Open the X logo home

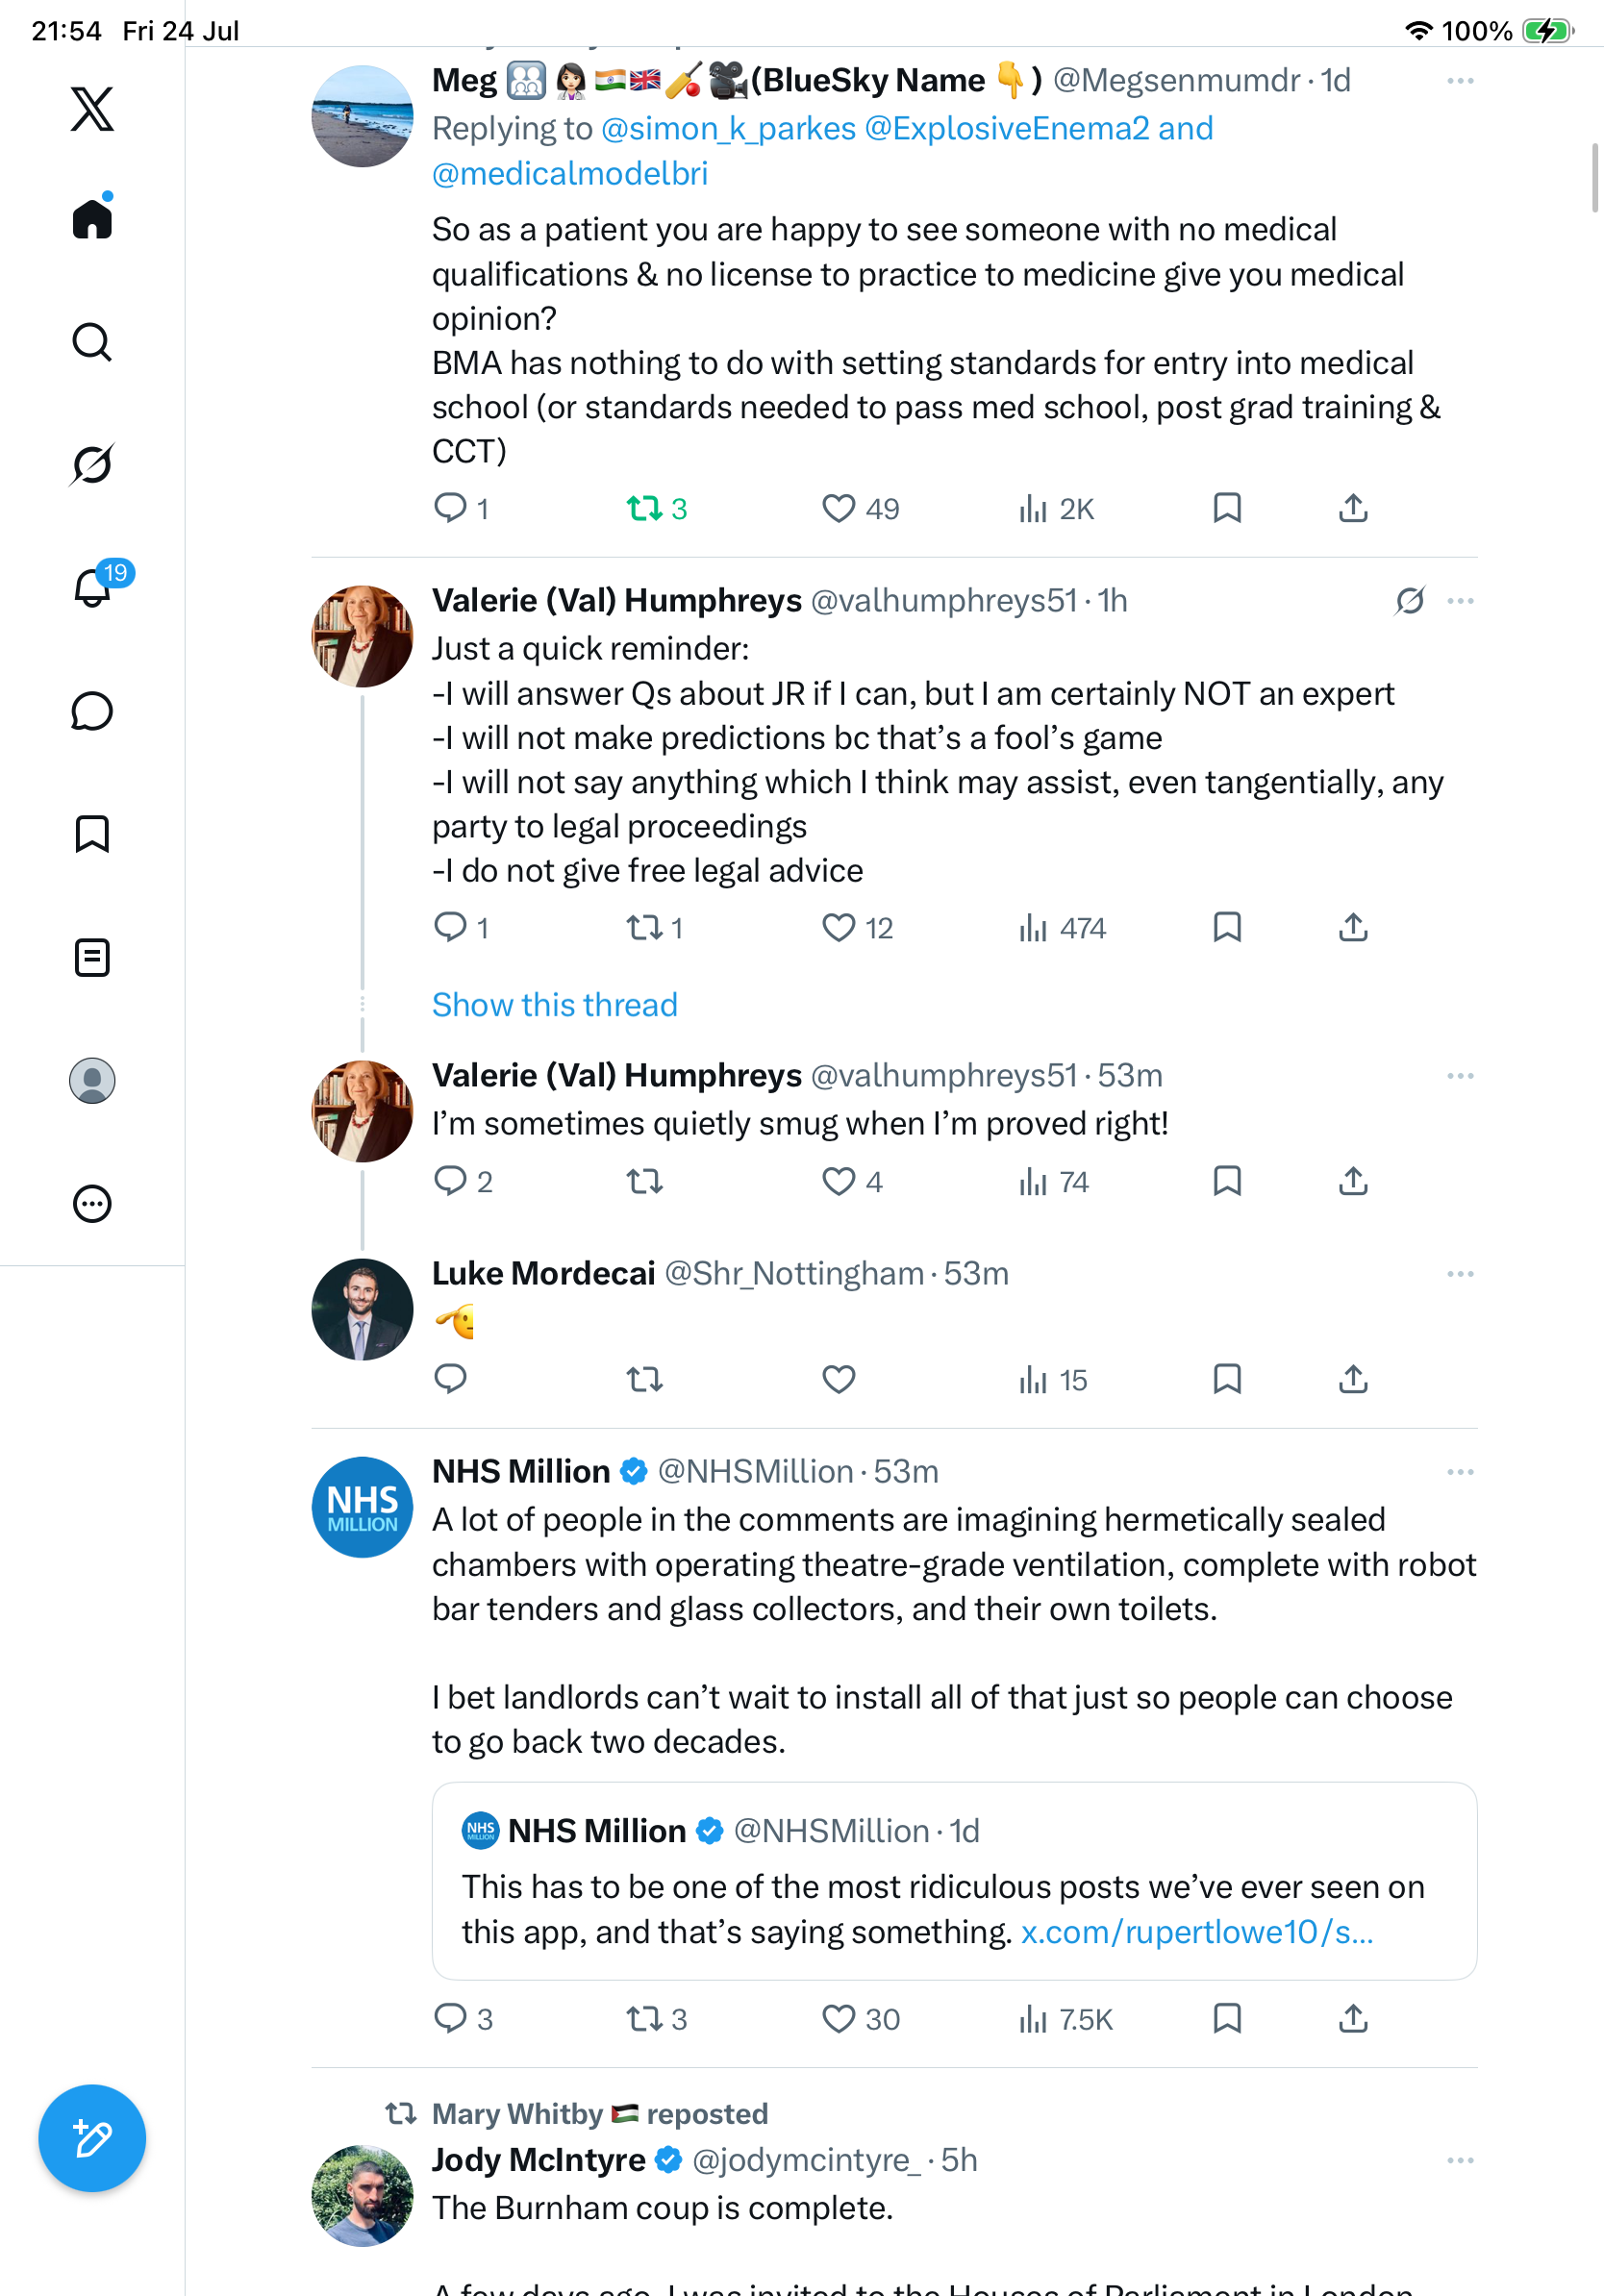[x=92, y=108]
